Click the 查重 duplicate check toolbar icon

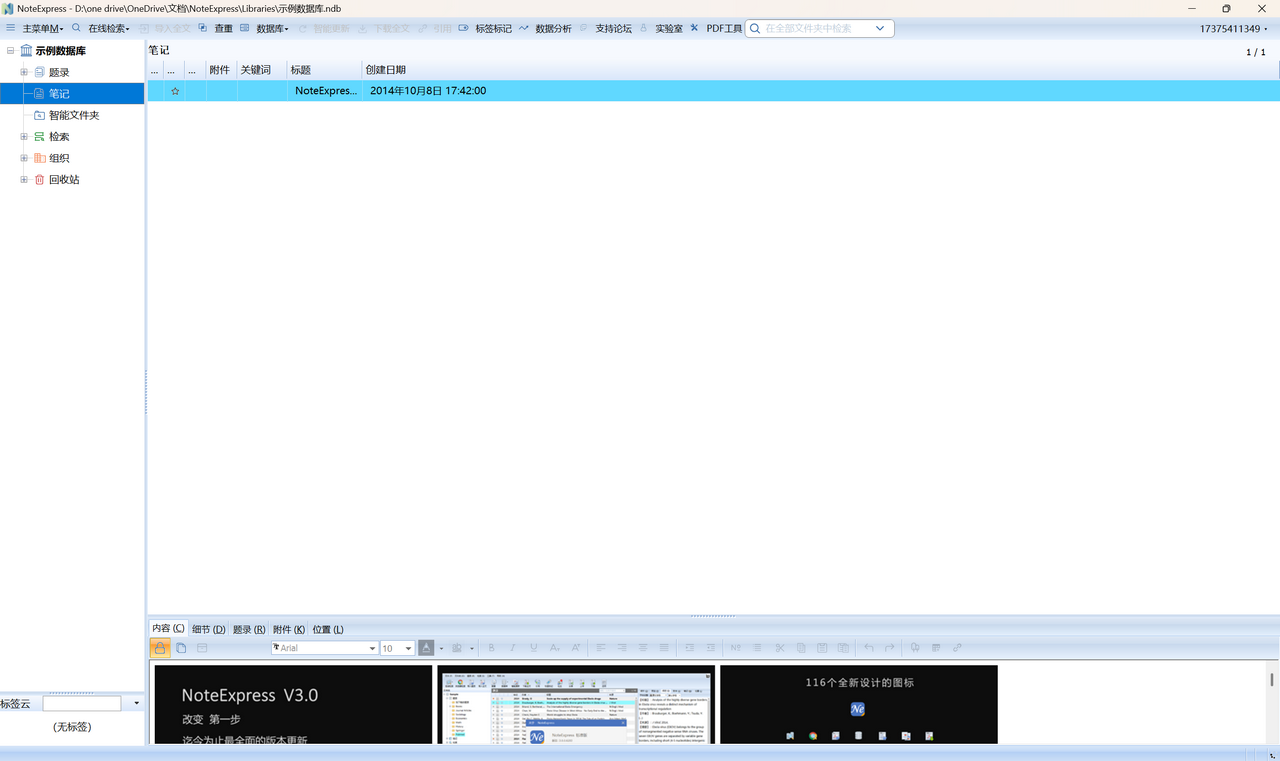[204, 28]
